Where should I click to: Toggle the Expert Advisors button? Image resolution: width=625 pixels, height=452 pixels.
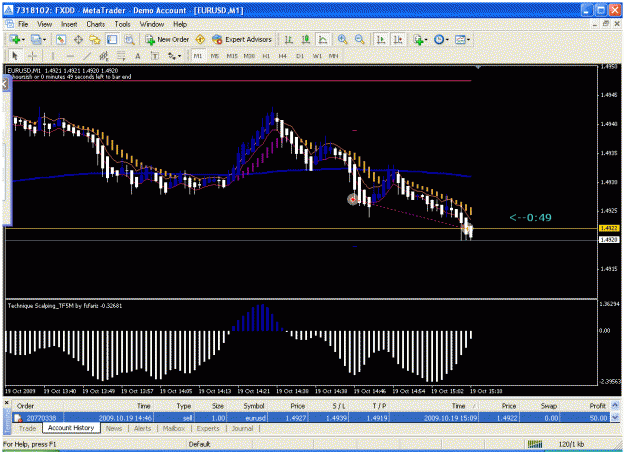(242, 39)
